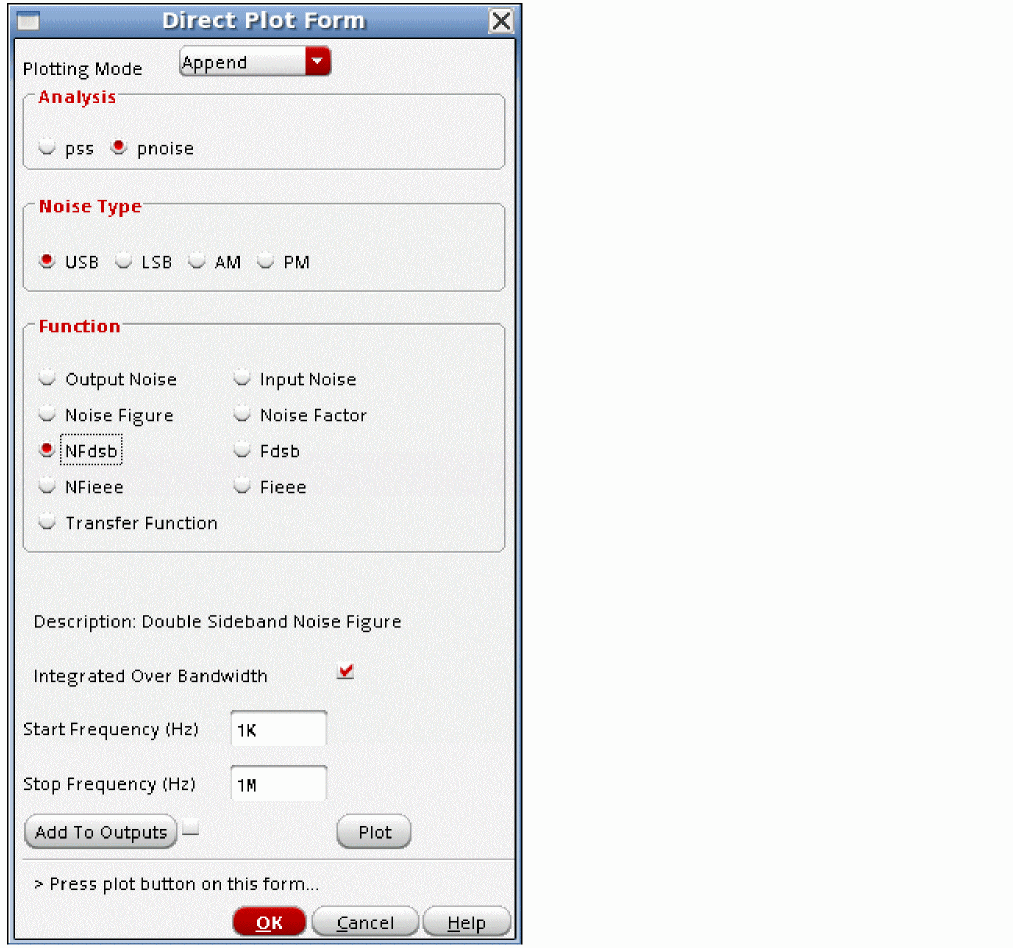Confirm with the OK button

coord(269,922)
